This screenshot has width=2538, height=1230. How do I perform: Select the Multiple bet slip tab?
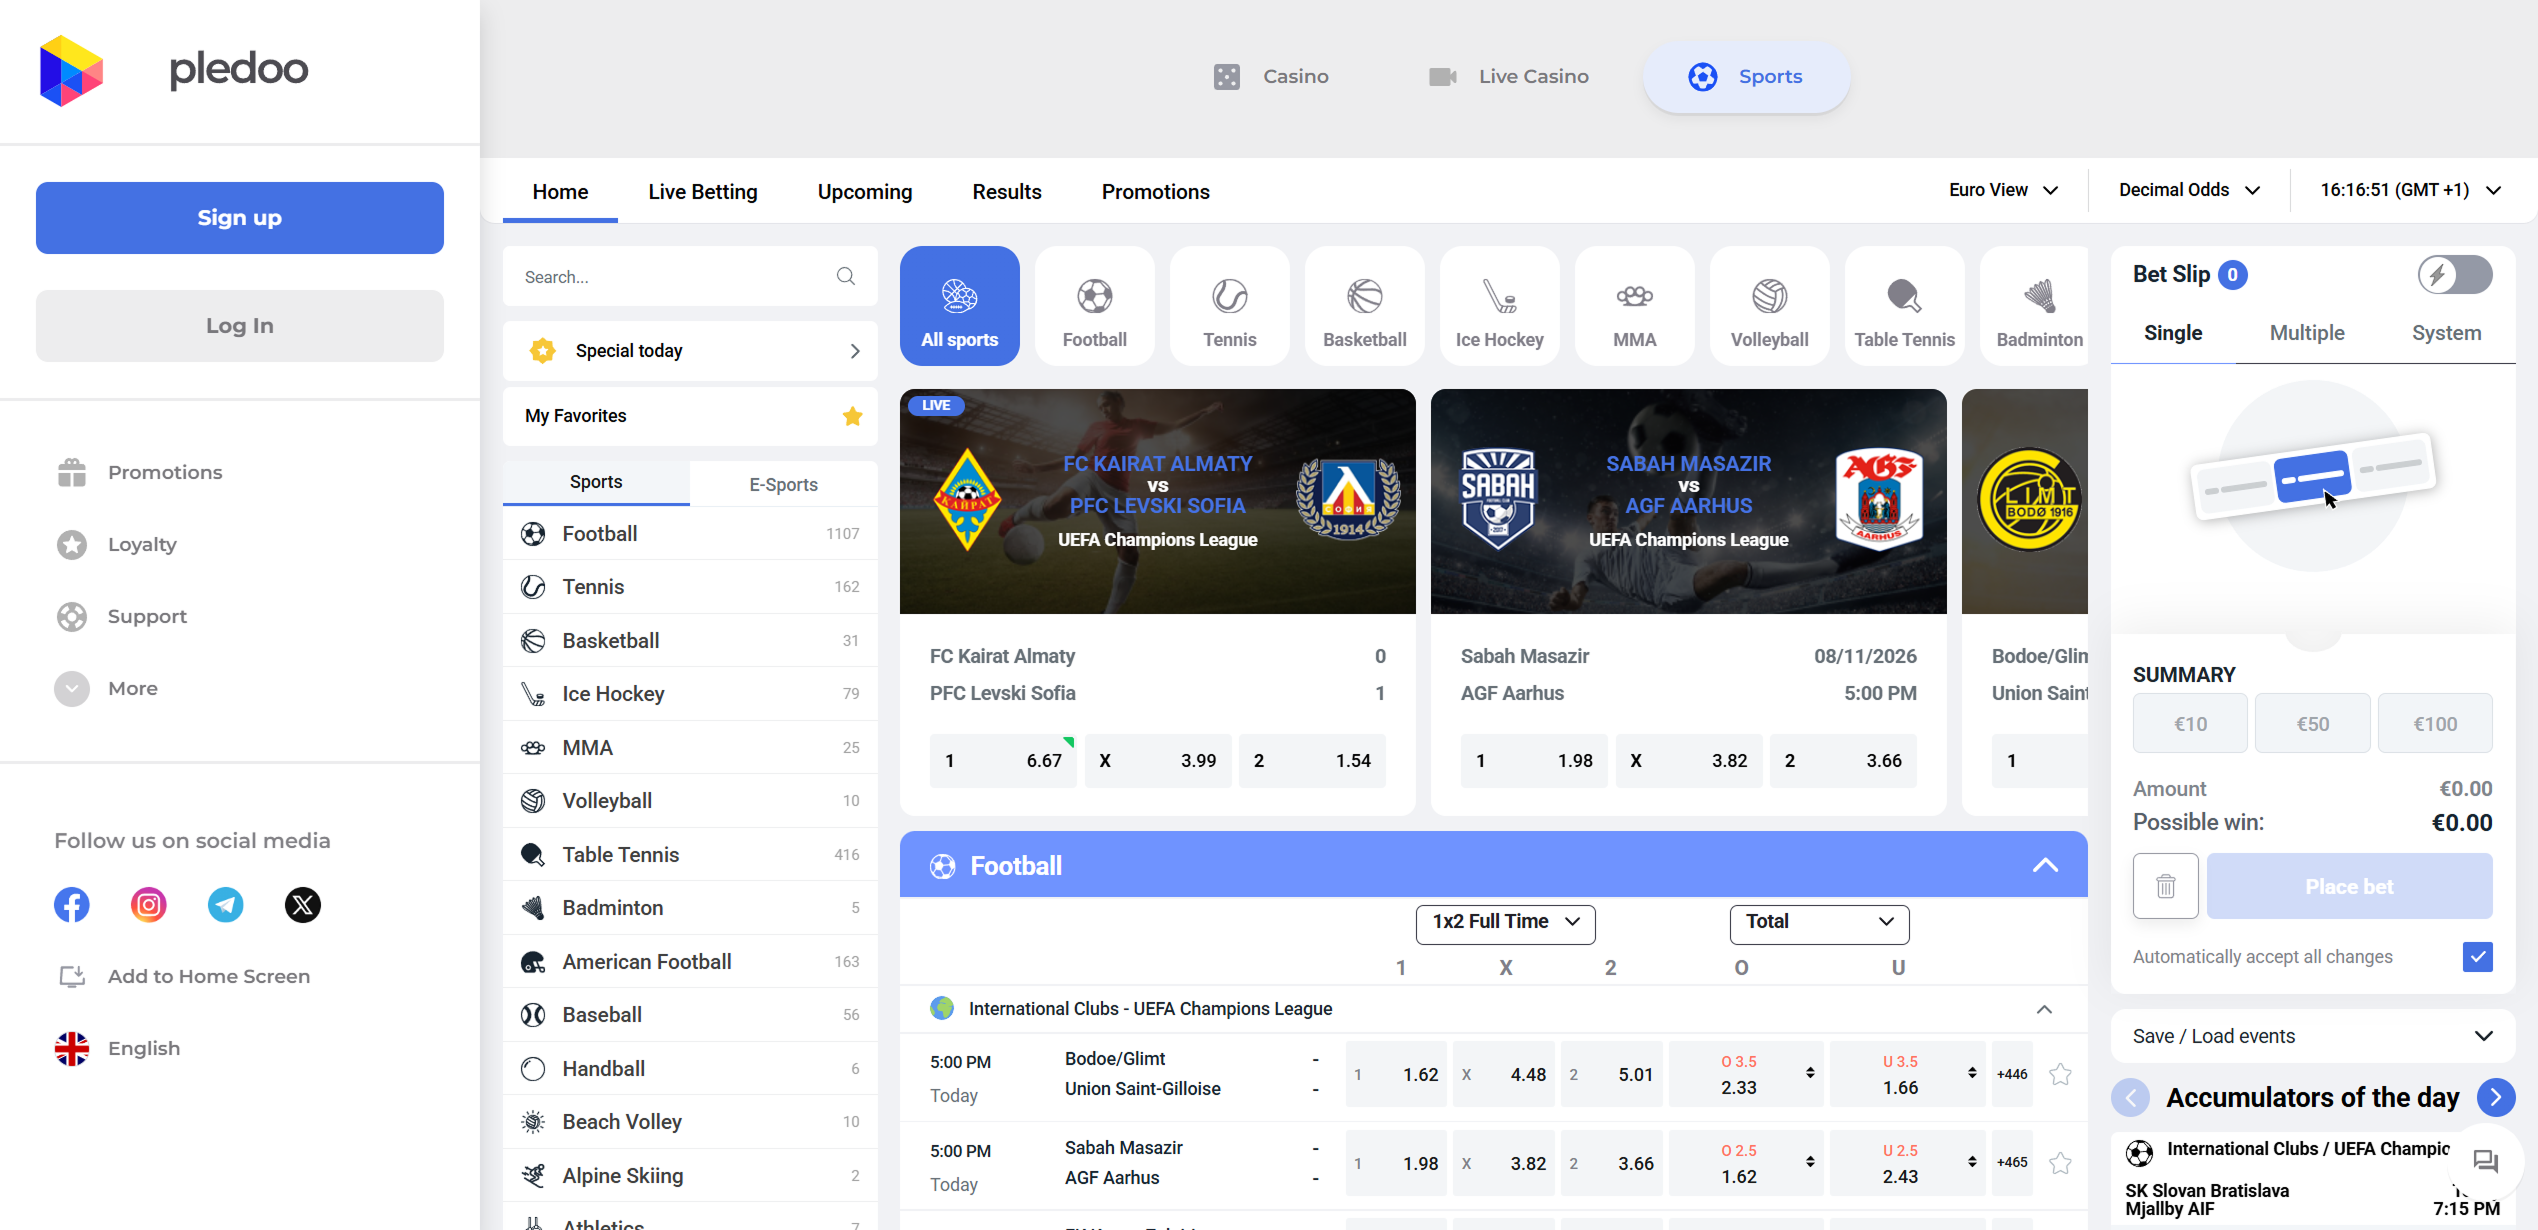[2307, 333]
